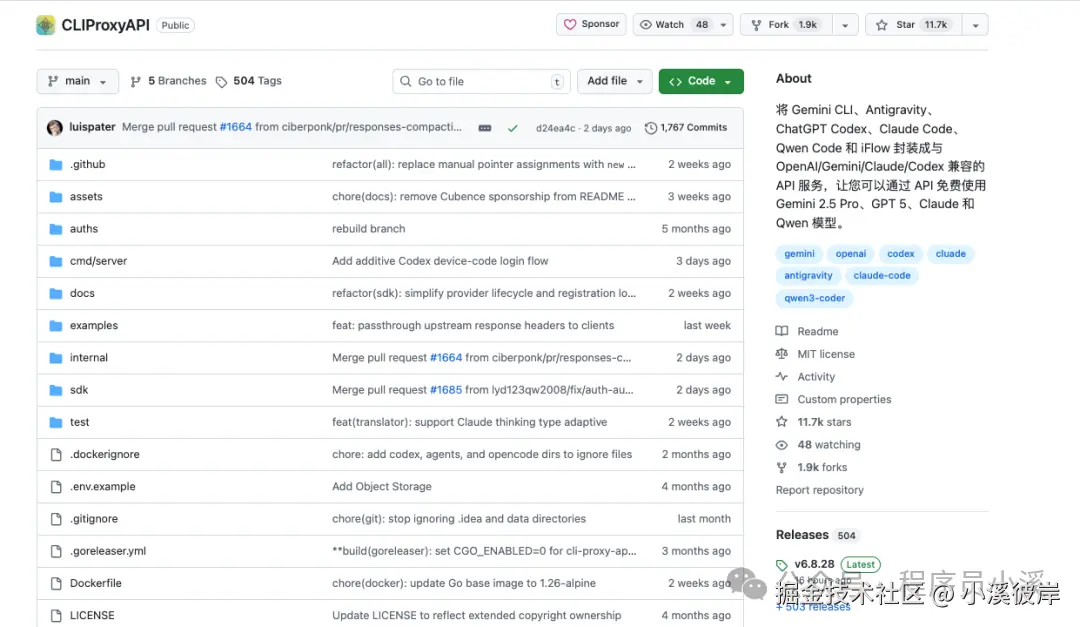Open the v6.8.28 Latest release
The height and width of the screenshot is (627, 1080).
point(837,564)
